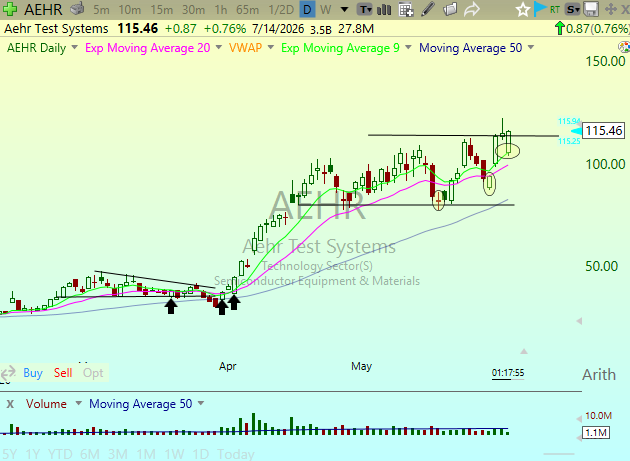Select the pencil drawing tool
Image resolution: width=630 pixels, height=461 pixels.
point(428,9)
